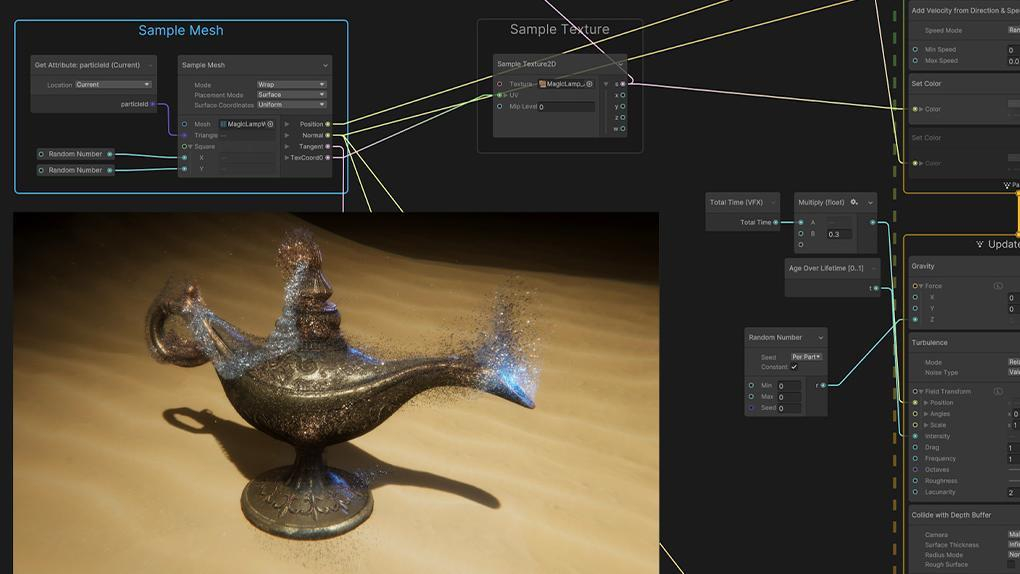Collapse the Sample Mesh node with chevron
The width and height of the screenshot is (1020, 574).
click(x=325, y=65)
